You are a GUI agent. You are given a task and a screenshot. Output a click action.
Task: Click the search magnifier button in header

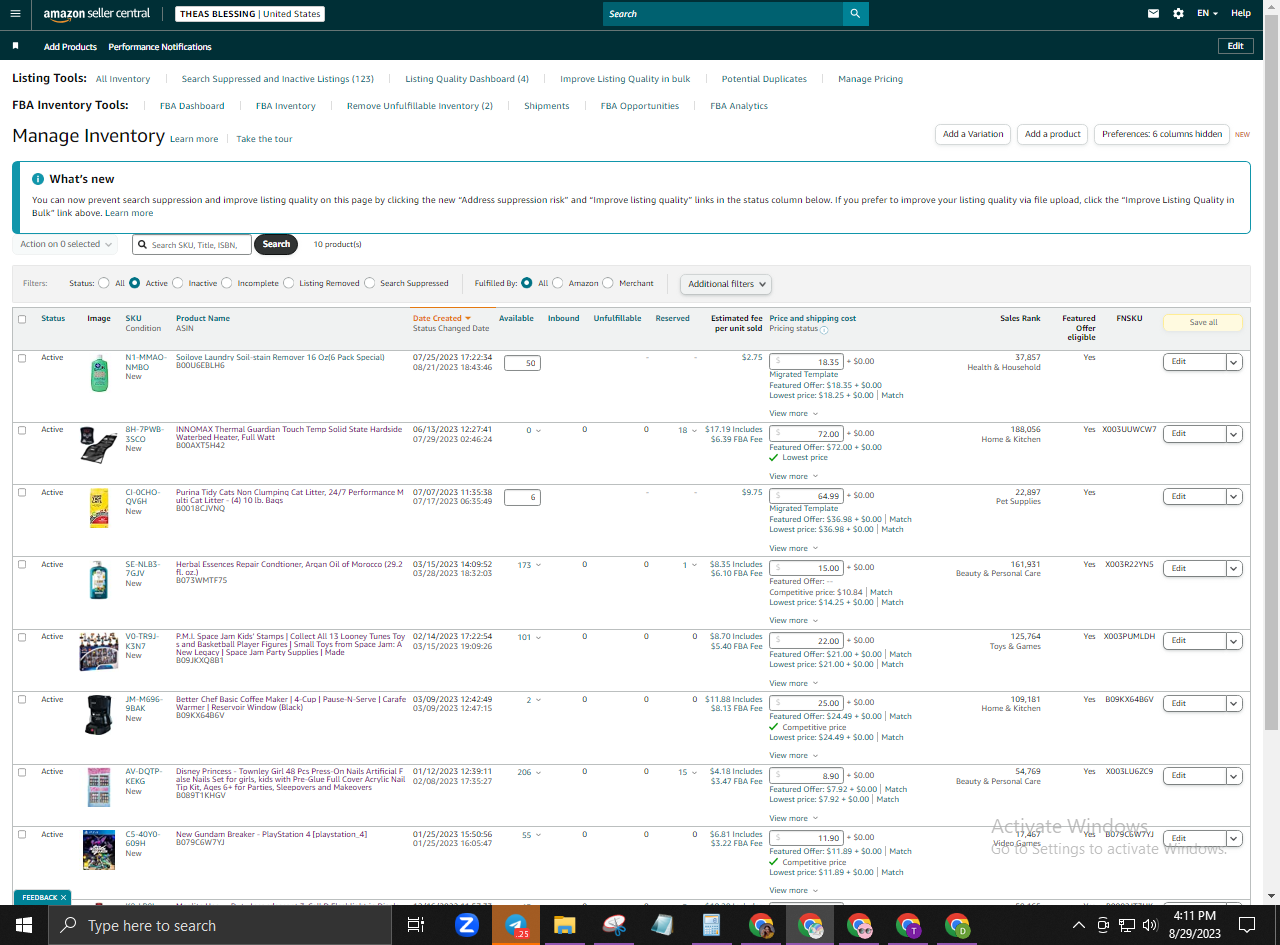click(x=855, y=14)
